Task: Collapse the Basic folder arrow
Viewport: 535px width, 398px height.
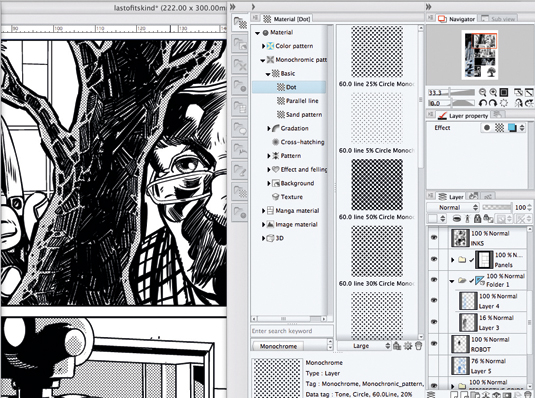Action: point(268,74)
